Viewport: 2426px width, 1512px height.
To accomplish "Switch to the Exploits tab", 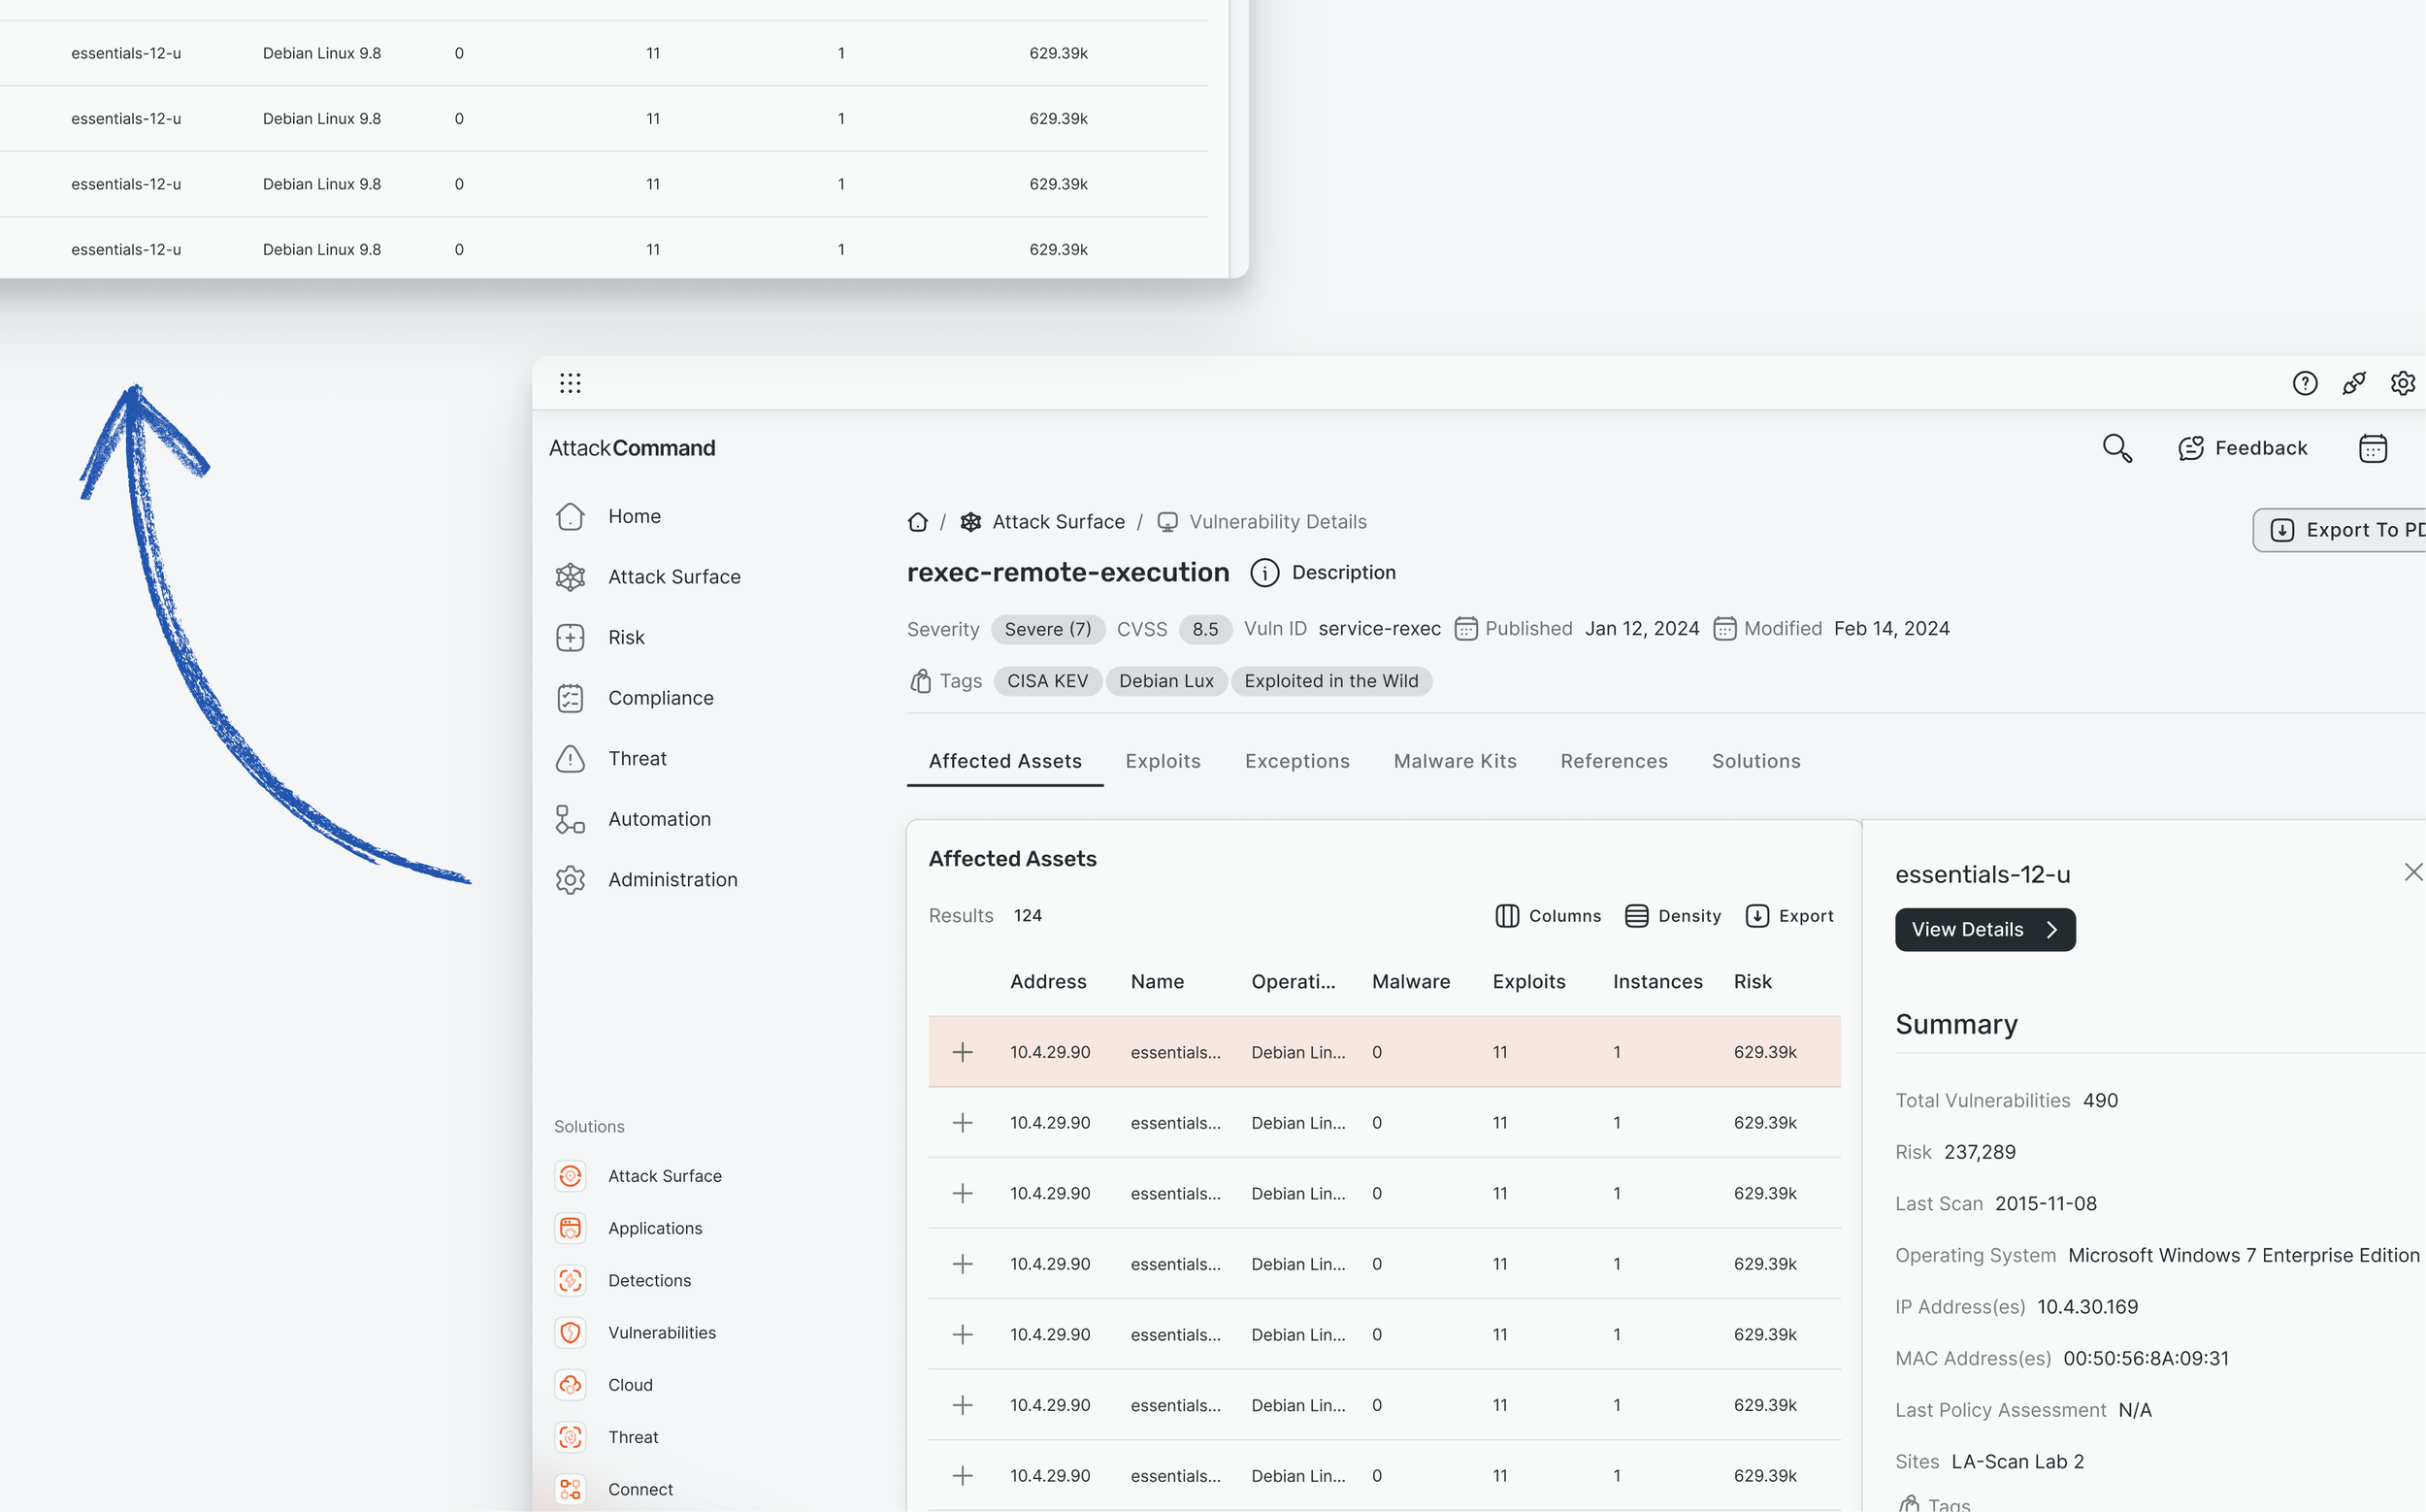I will [x=1162, y=761].
